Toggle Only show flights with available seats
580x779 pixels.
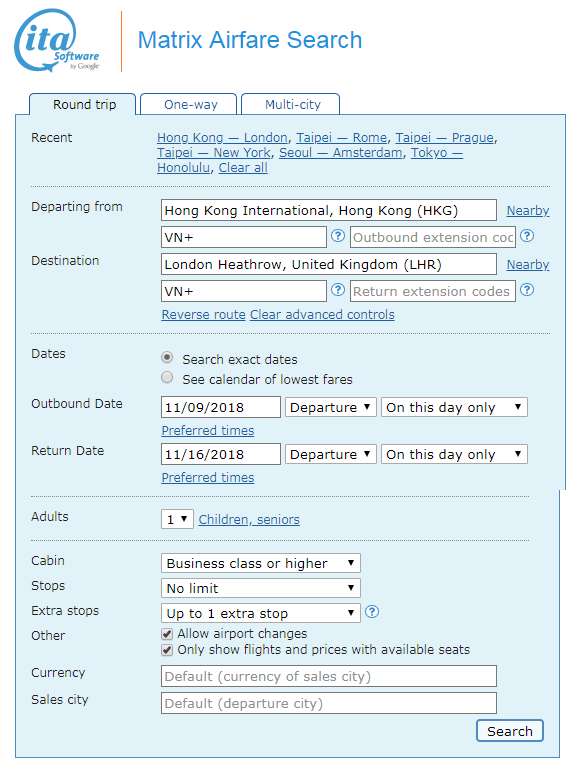point(167,650)
